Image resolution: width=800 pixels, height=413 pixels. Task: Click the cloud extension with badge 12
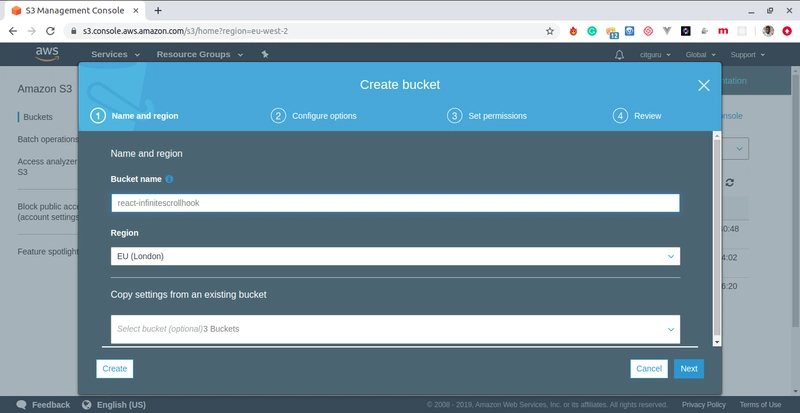pos(612,32)
